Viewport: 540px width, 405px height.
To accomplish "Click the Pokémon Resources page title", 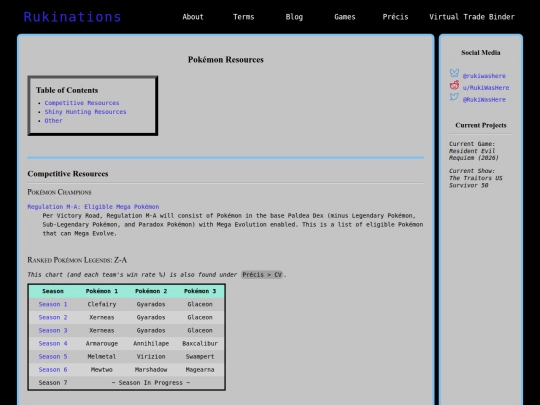I will click(x=226, y=60).
